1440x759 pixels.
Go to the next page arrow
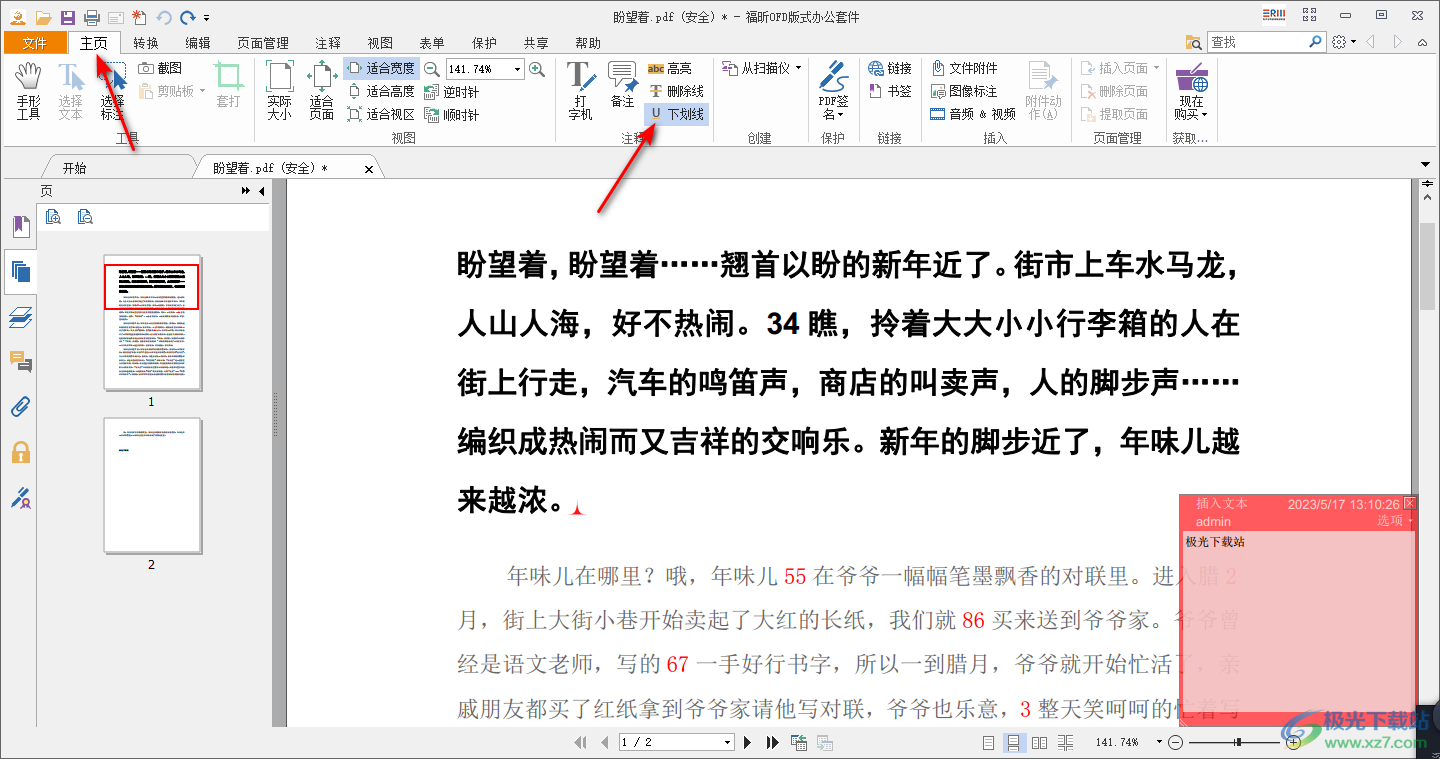[x=747, y=742]
